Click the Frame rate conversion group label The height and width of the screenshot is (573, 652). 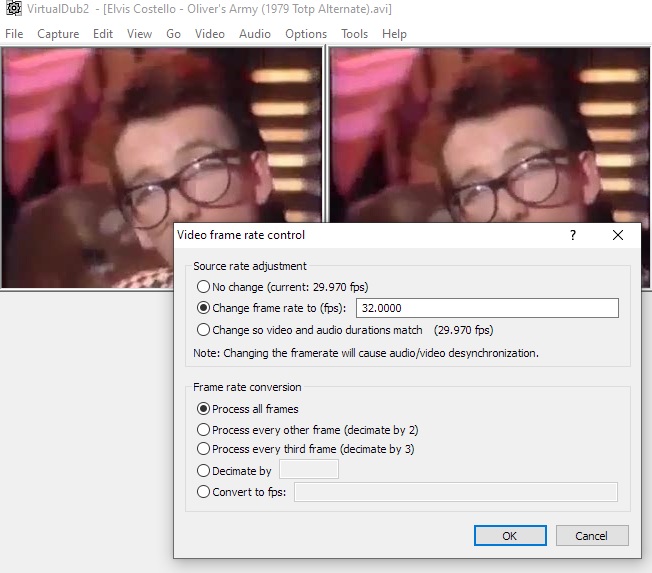pyautogui.click(x=247, y=387)
